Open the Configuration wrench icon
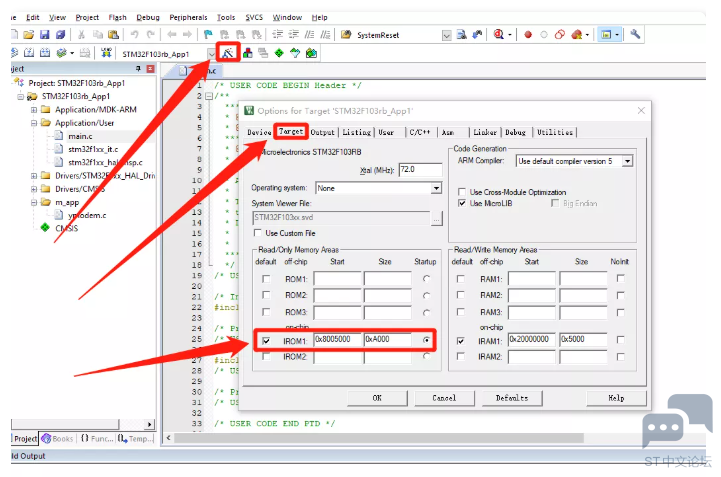The width and height of the screenshot is (721, 477). 635,34
